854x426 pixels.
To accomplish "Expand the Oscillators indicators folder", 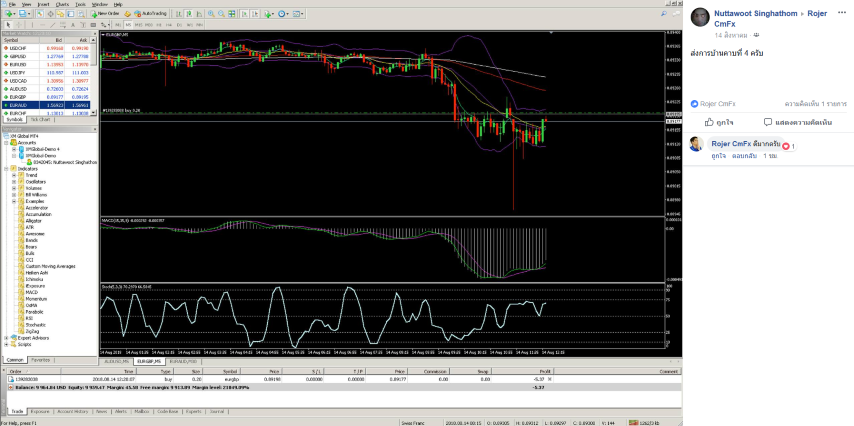I will 14,182.
